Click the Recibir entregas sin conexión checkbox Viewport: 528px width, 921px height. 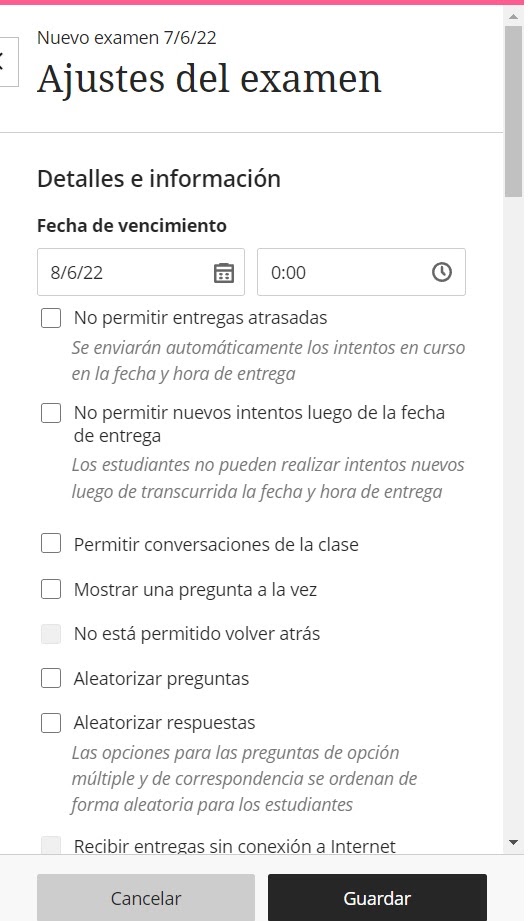pyautogui.click(x=51, y=845)
